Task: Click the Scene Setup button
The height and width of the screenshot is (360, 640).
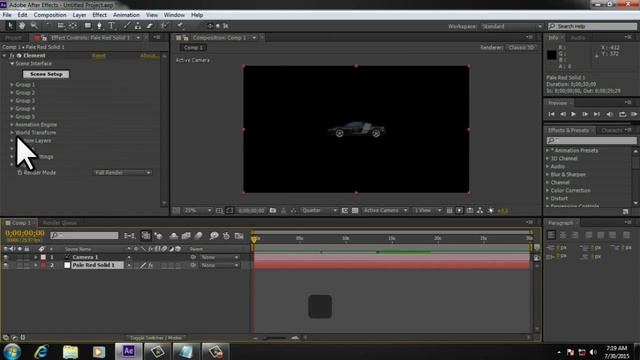Action: click(x=46, y=74)
